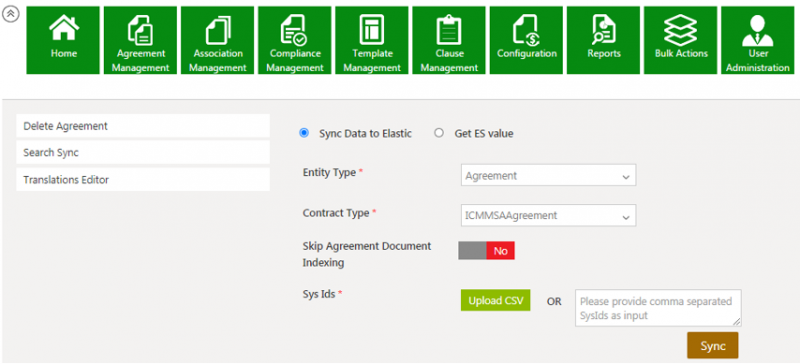Image resolution: width=800 pixels, height=364 pixels.
Task: Open the Compliance Management tile
Action: 294,40
